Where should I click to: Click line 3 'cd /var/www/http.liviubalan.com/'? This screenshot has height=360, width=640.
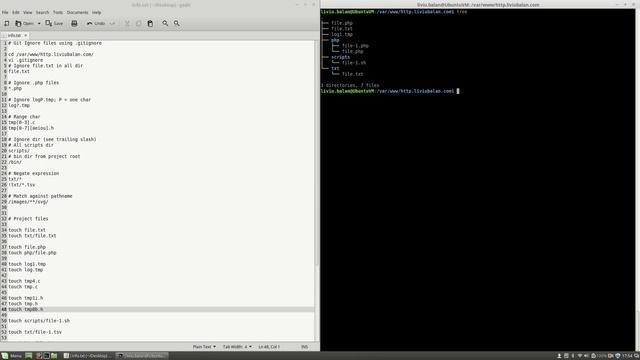click(51, 54)
